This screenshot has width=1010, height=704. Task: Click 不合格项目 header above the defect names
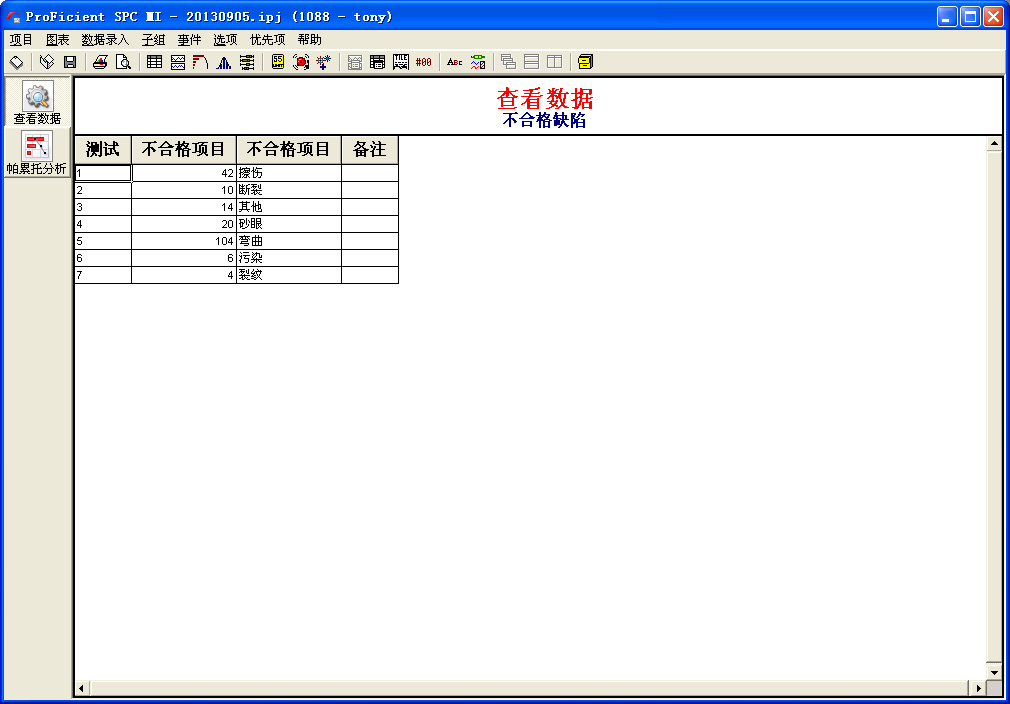[x=289, y=149]
